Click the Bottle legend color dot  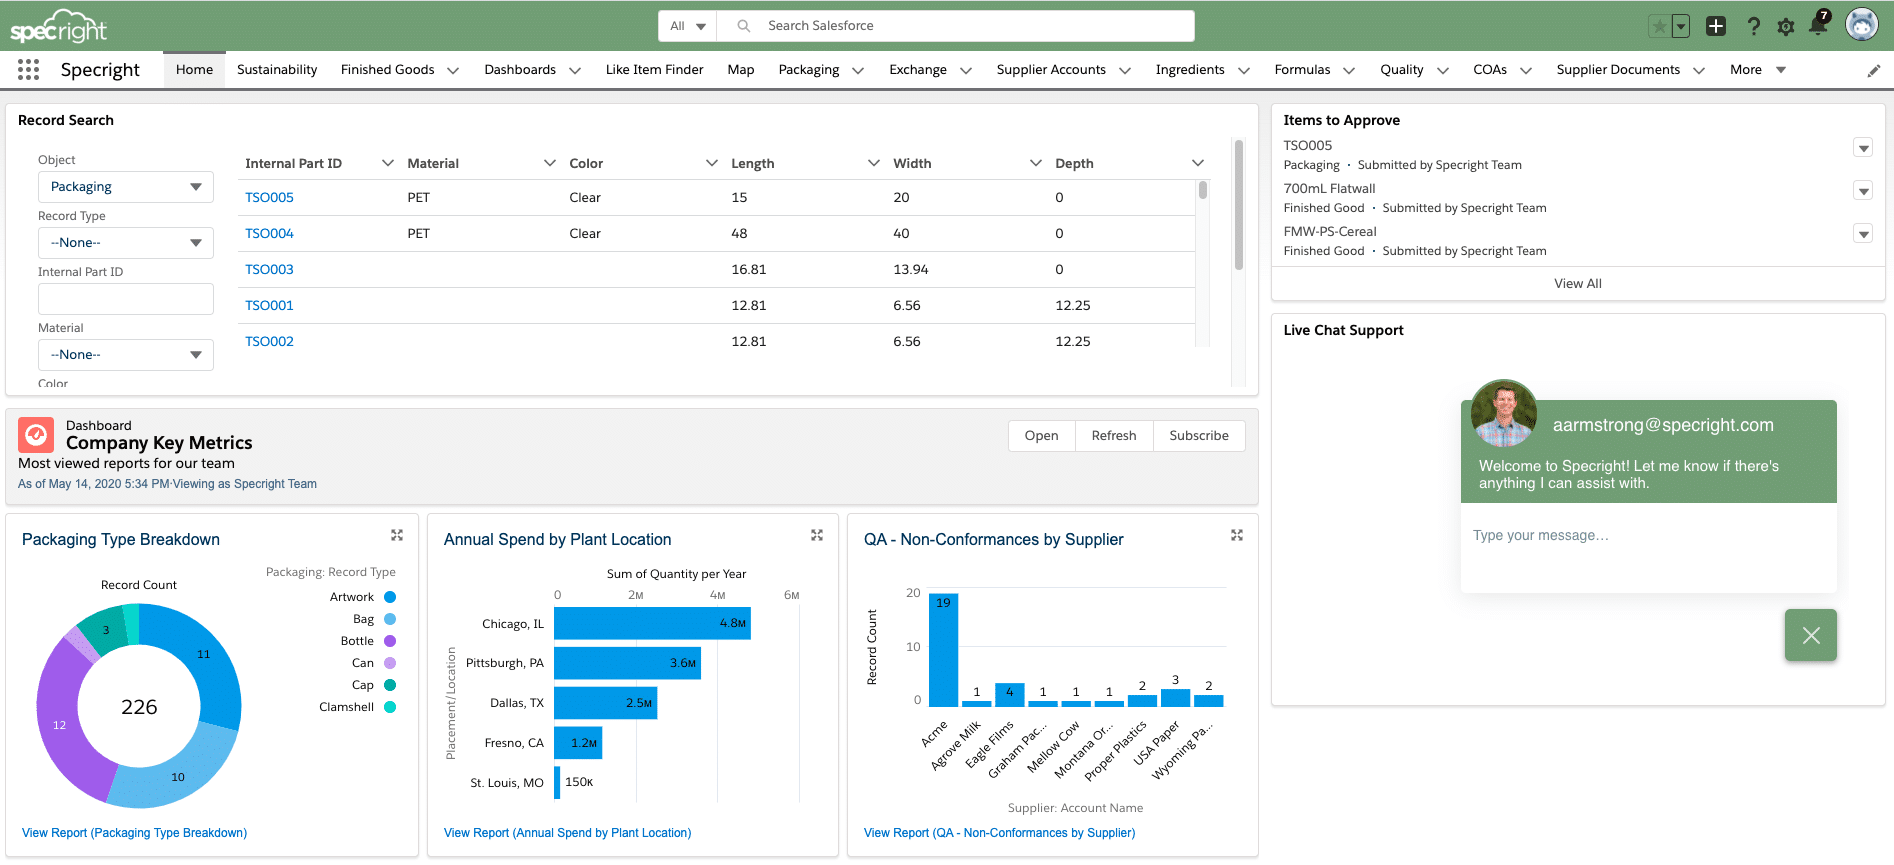coord(390,641)
